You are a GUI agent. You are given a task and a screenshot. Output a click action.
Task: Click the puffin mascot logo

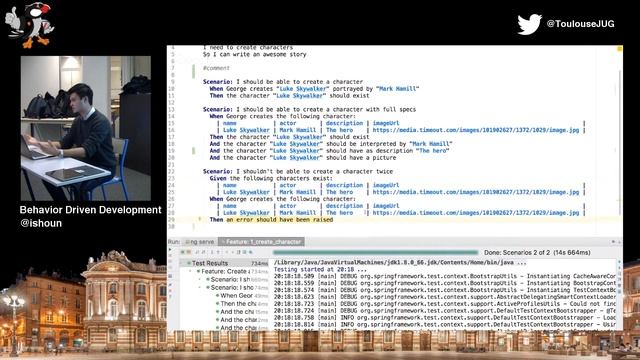tap(29, 24)
